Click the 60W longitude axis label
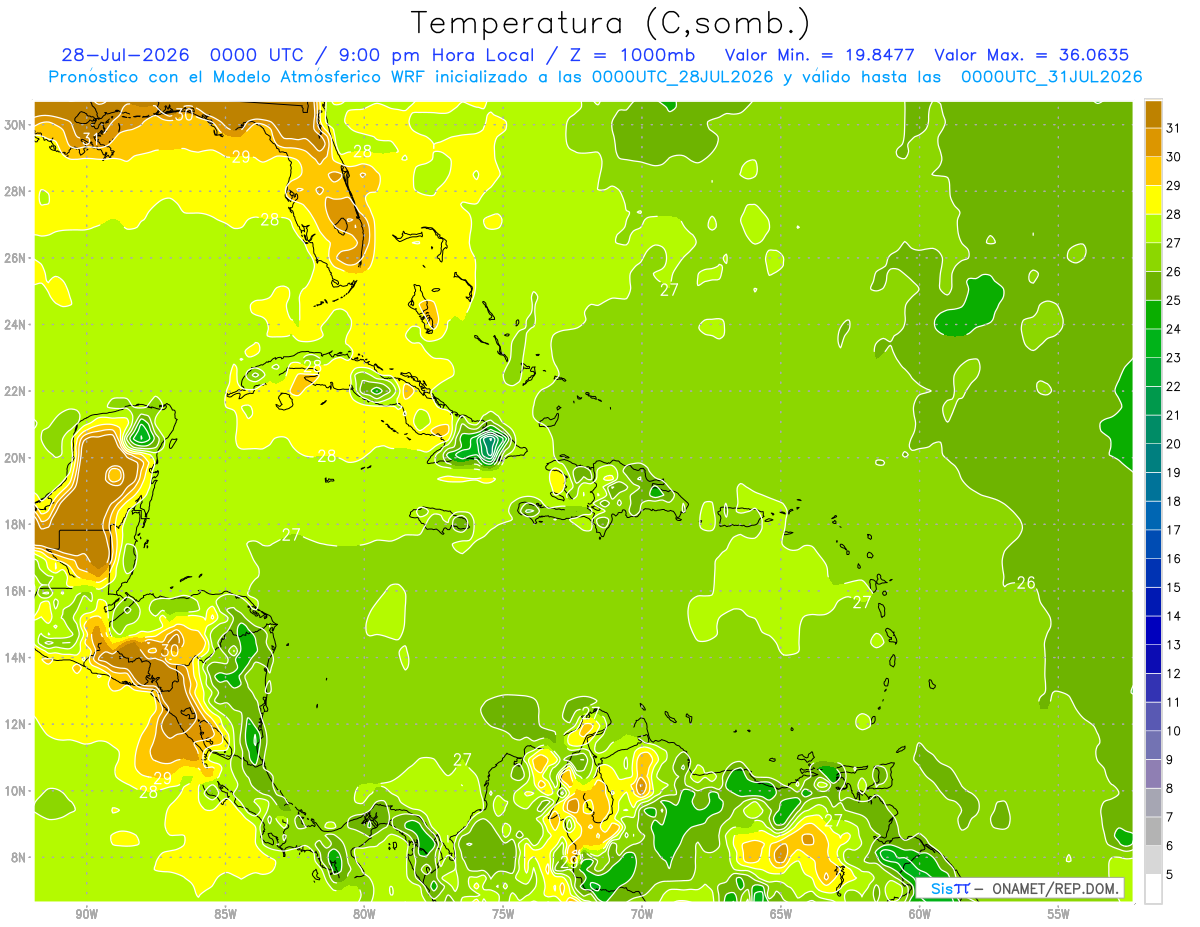1200x927 pixels. tap(920, 913)
